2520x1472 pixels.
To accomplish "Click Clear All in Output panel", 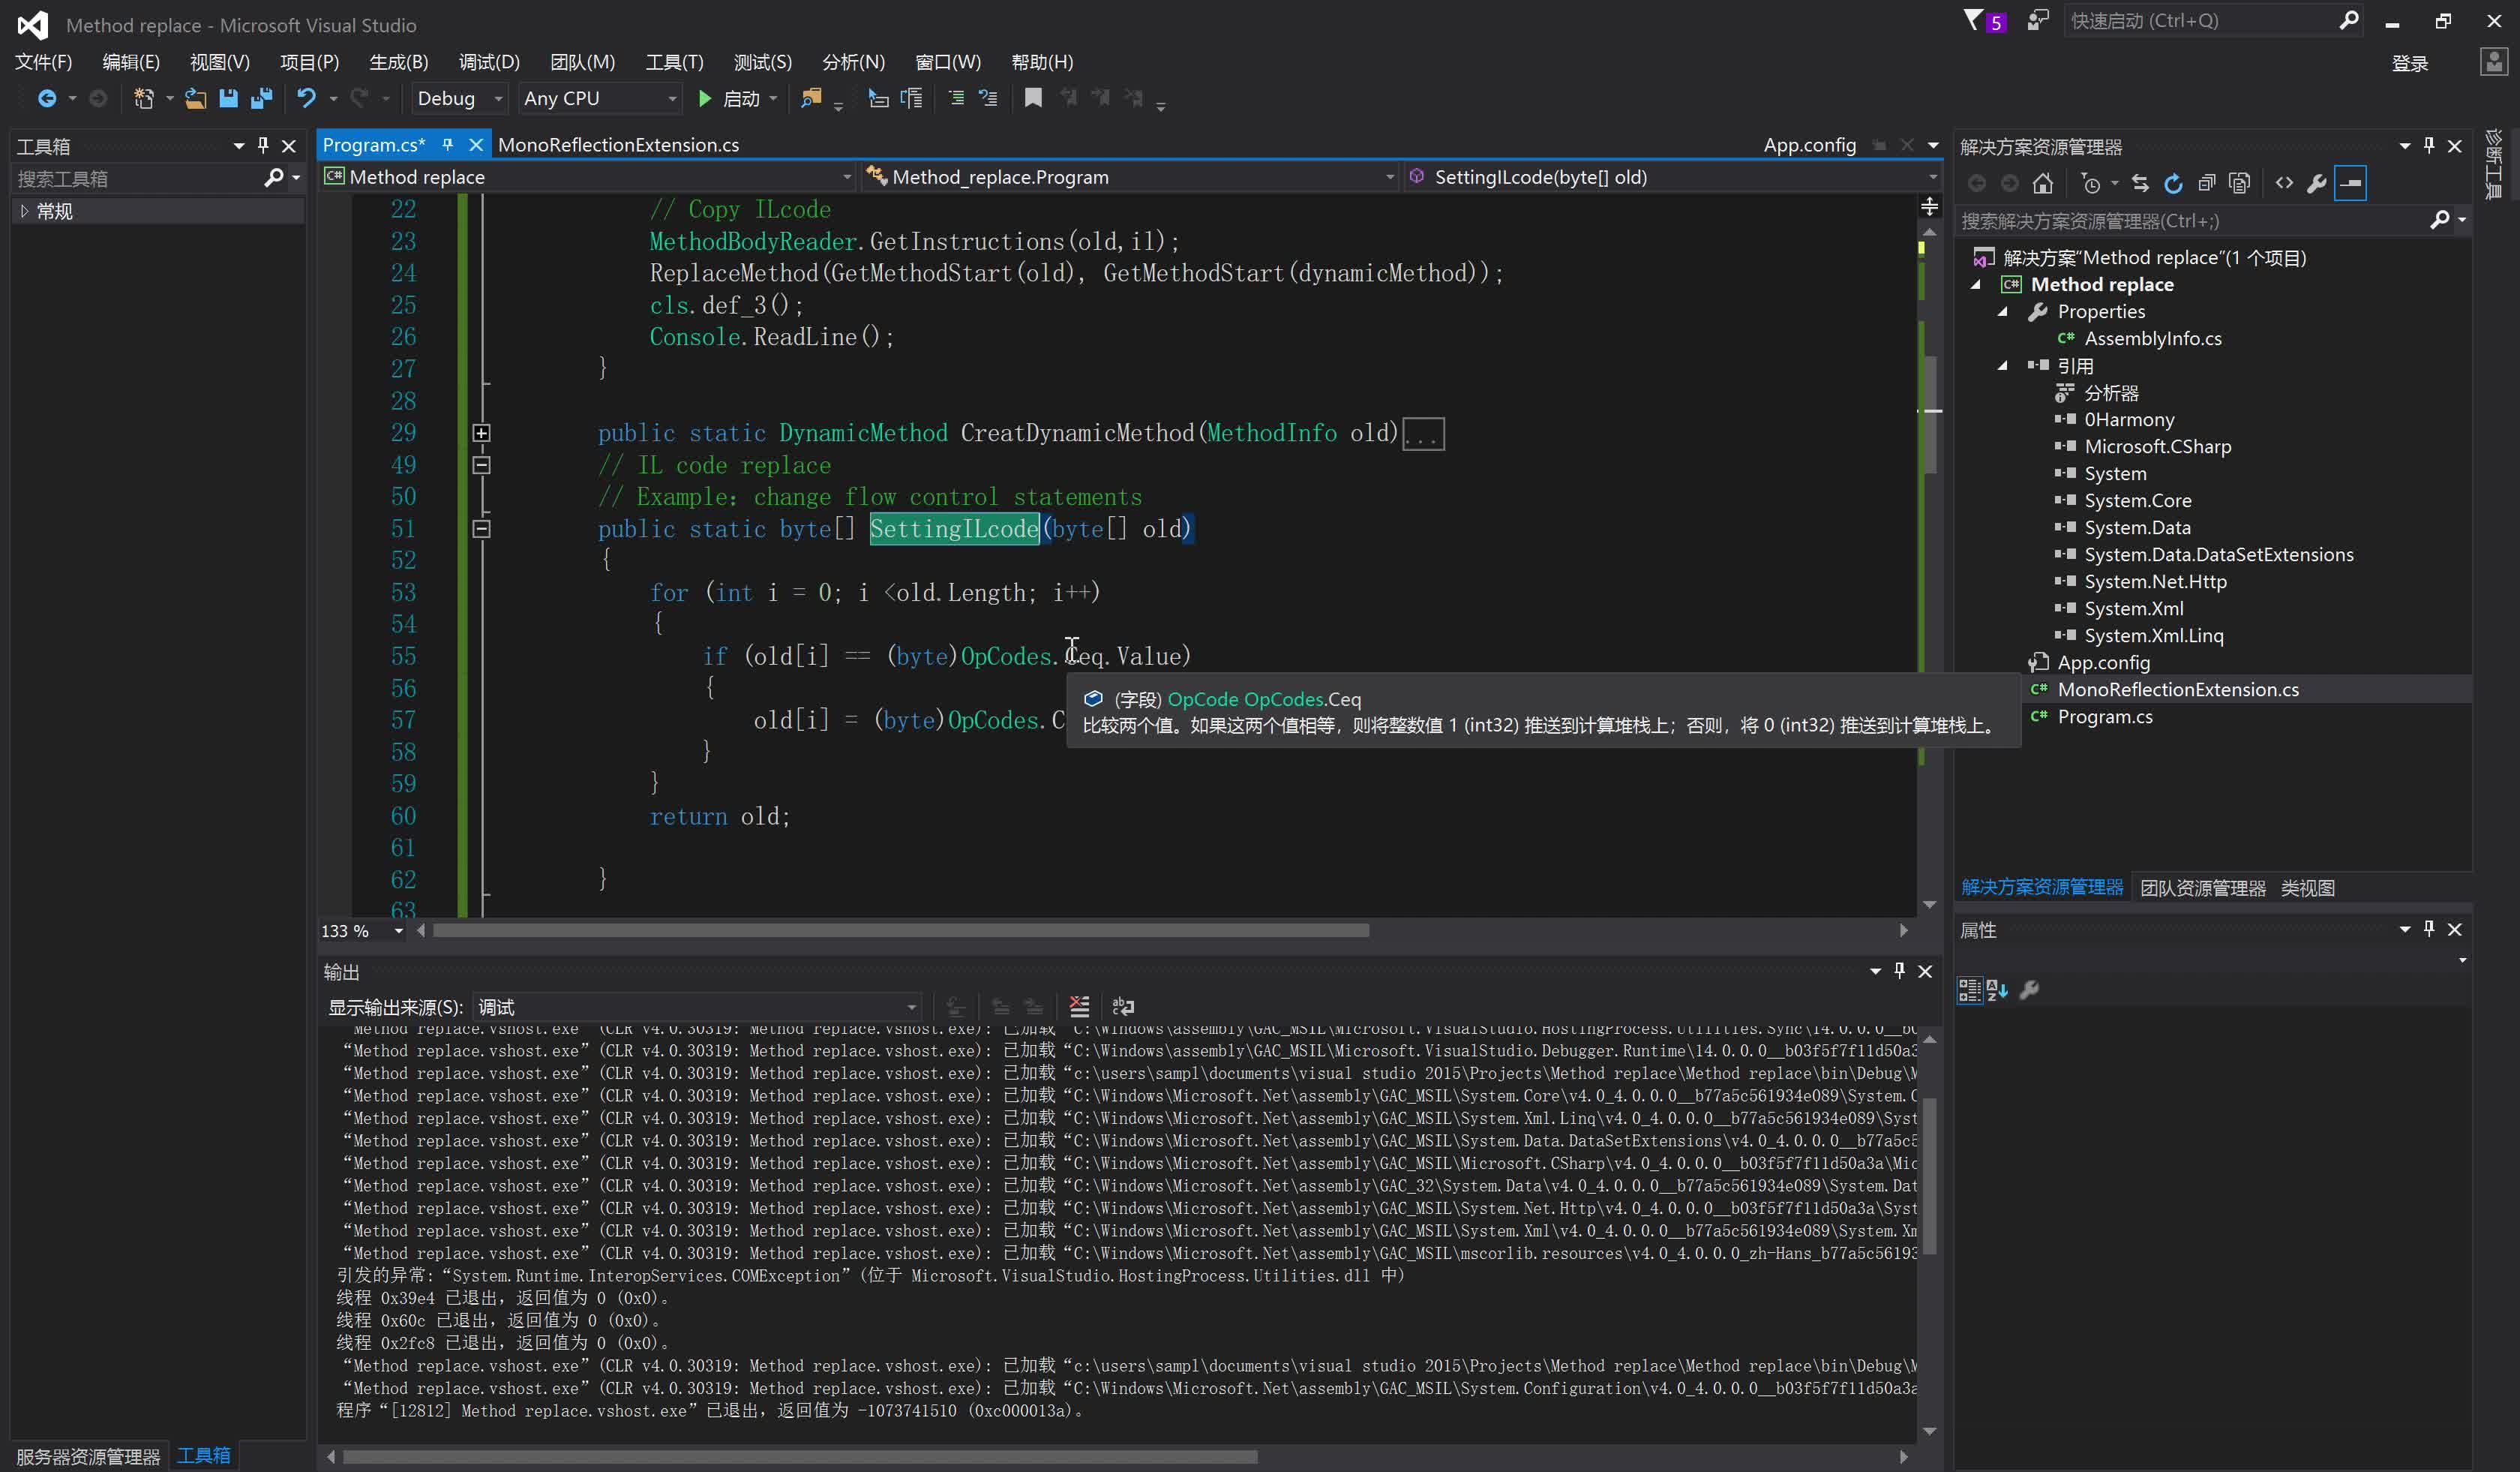I will click(x=1079, y=1006).
